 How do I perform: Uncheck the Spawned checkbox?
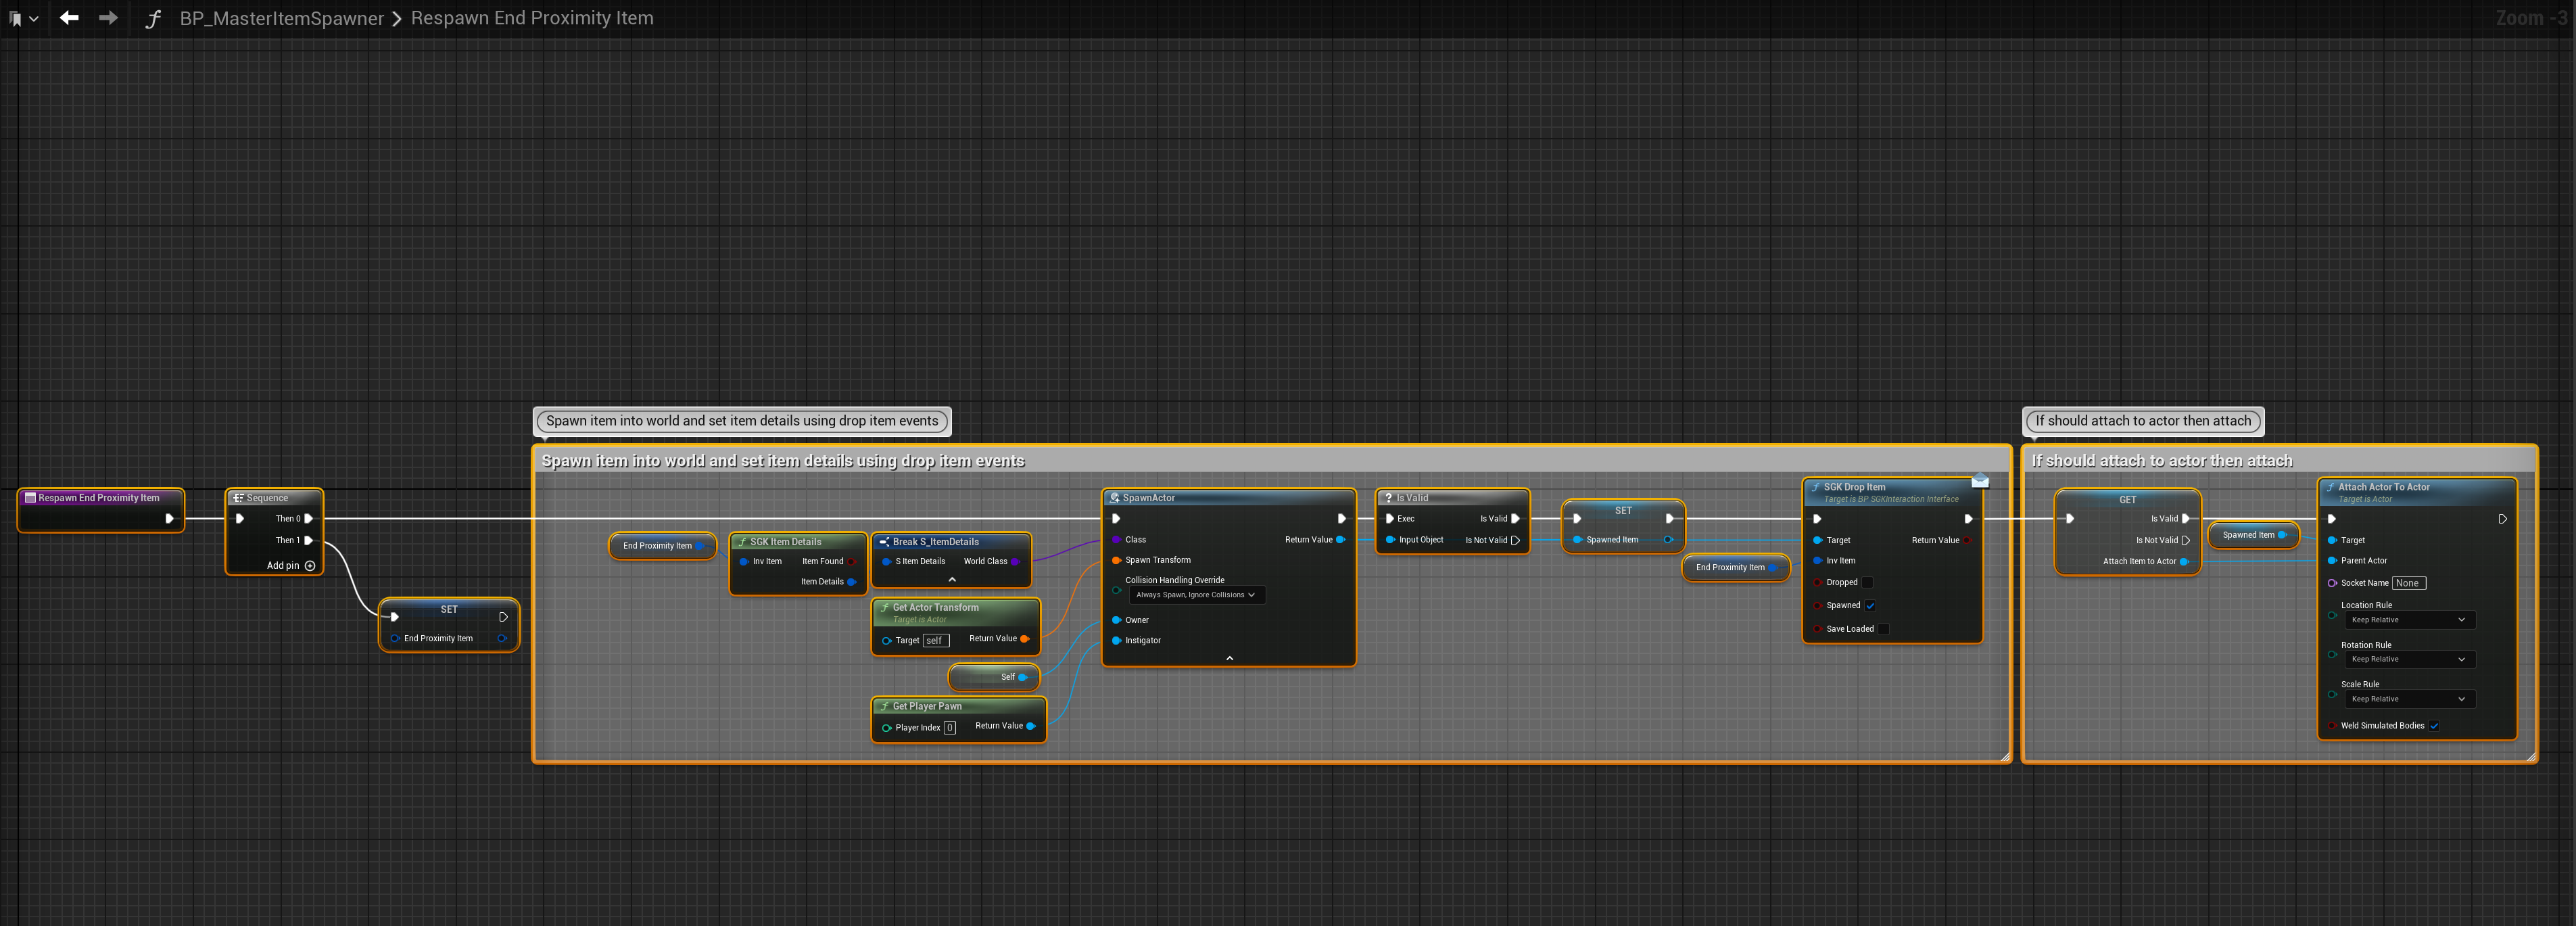click(1870, 605)
